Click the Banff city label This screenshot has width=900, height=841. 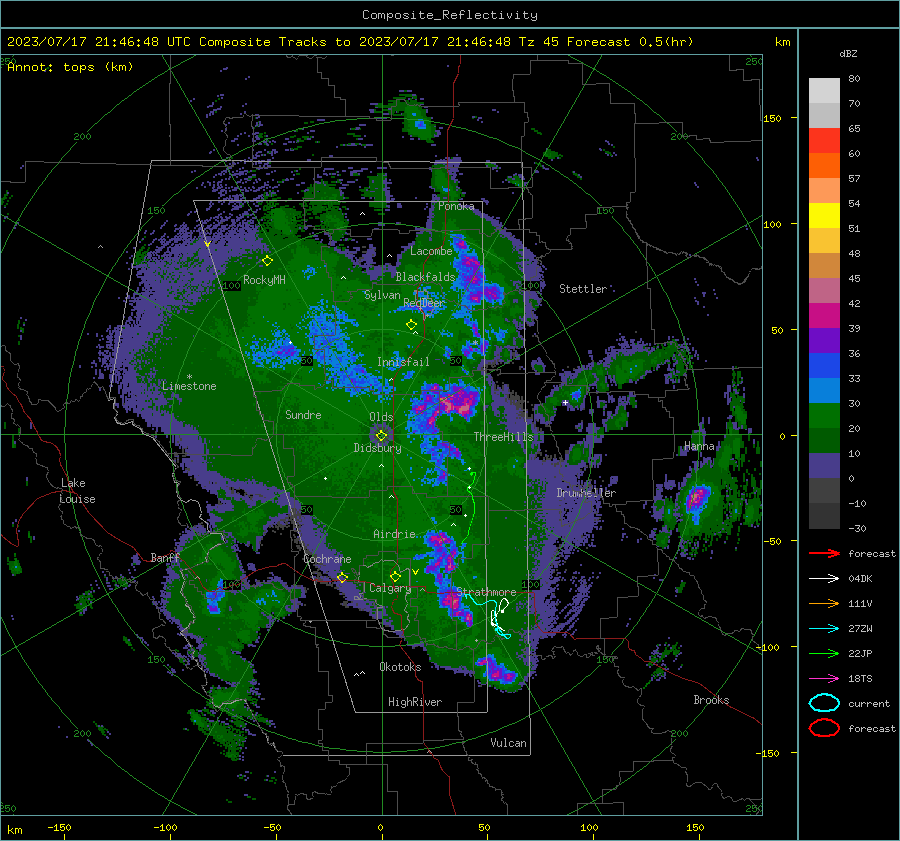click(165, 557)
